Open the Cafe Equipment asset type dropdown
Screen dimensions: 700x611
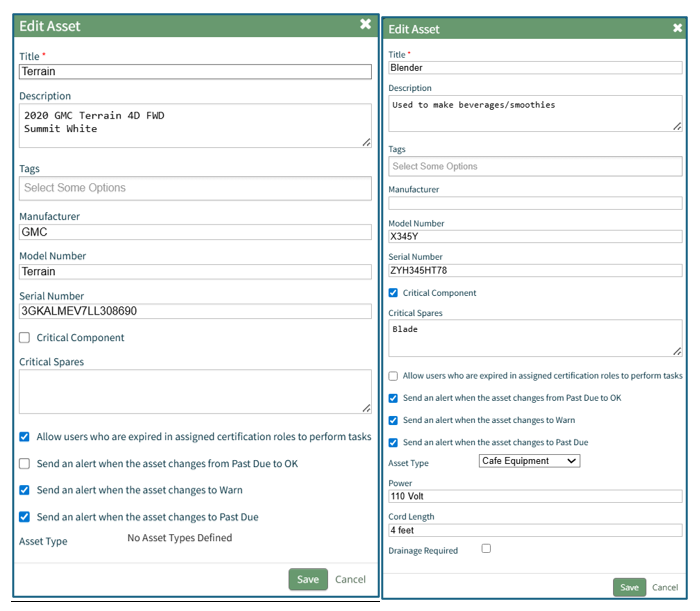[529, 461]
